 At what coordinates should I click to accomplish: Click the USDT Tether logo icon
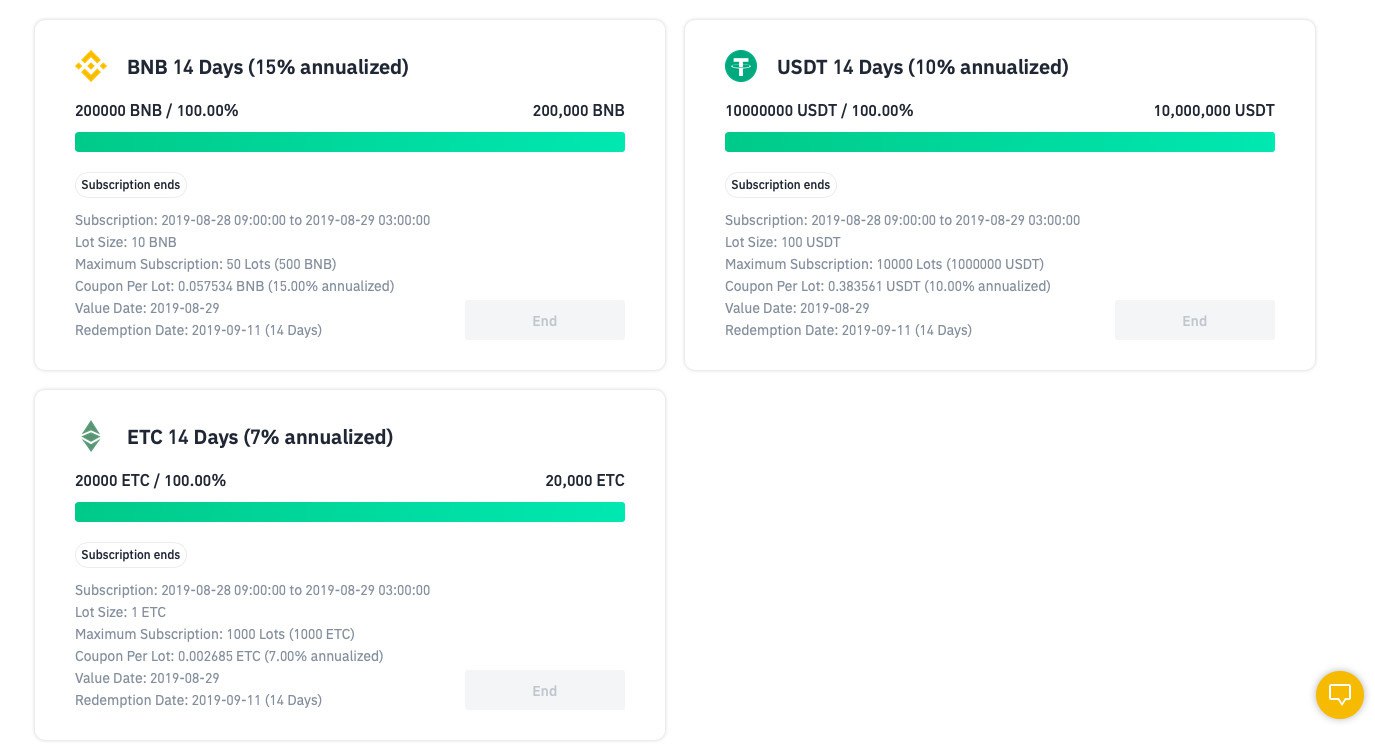(741, 67)
